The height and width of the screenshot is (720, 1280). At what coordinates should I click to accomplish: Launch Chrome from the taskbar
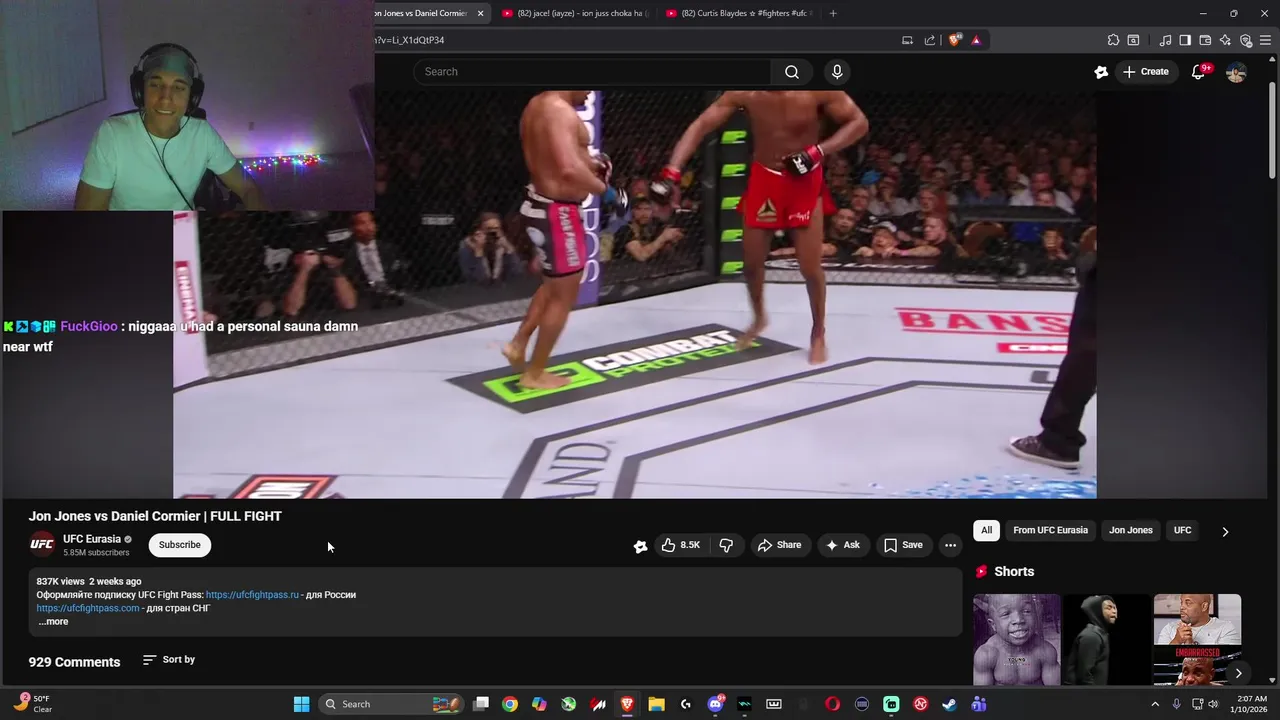point(510,704)
